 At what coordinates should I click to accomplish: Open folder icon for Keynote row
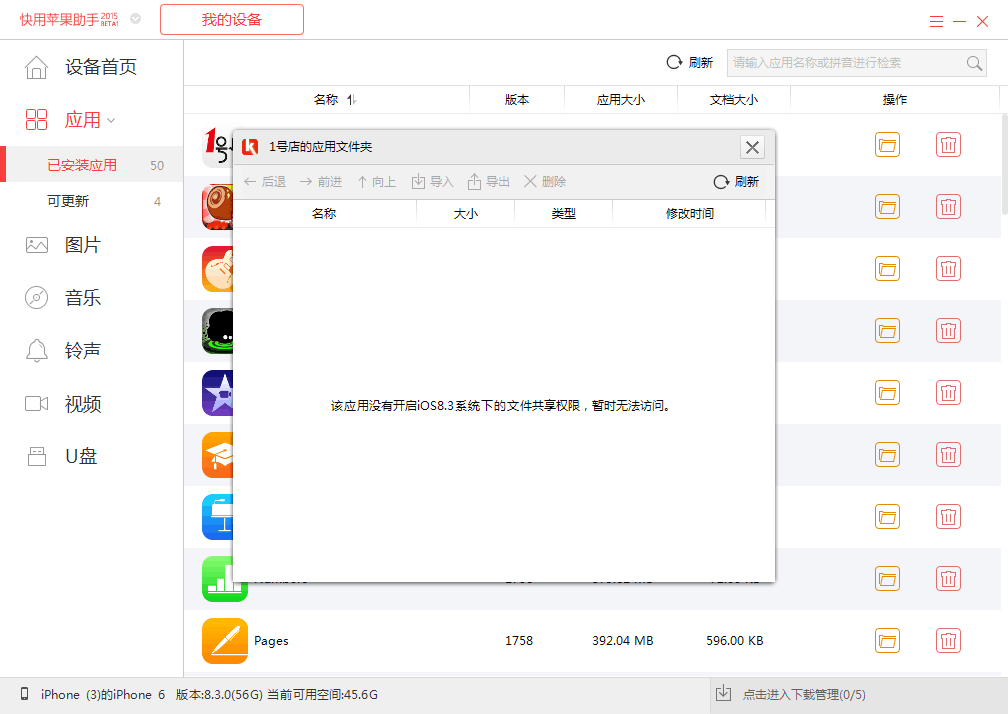[887, 517]
